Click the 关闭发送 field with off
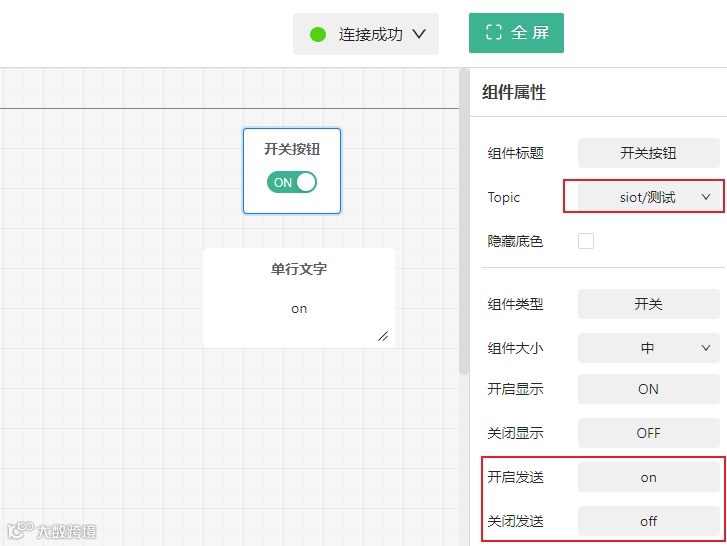 point(649,521)
